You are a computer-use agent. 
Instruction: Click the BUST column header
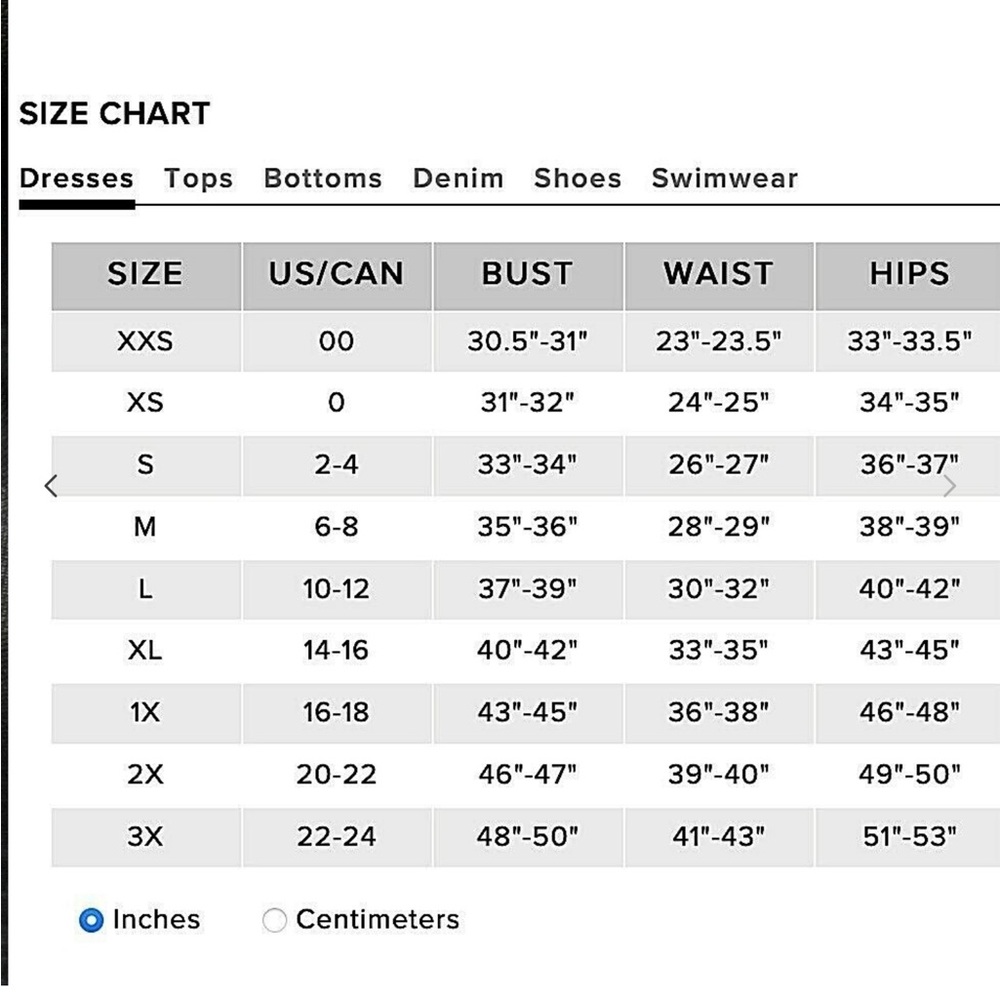(527, 276)
